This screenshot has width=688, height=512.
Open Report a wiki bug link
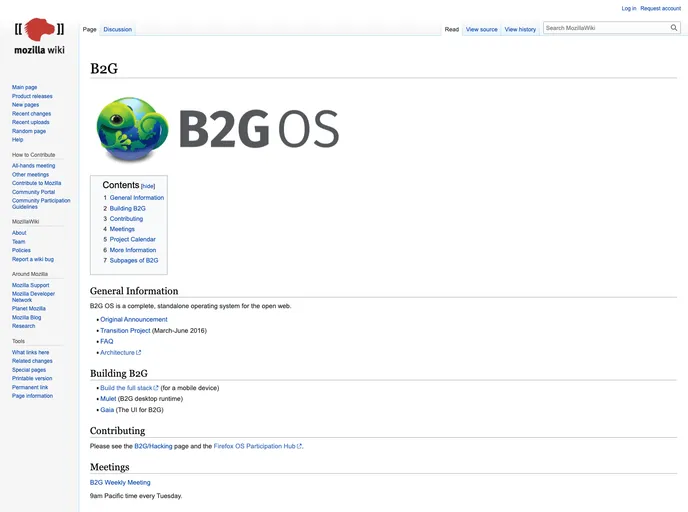[x=33, y=259]
